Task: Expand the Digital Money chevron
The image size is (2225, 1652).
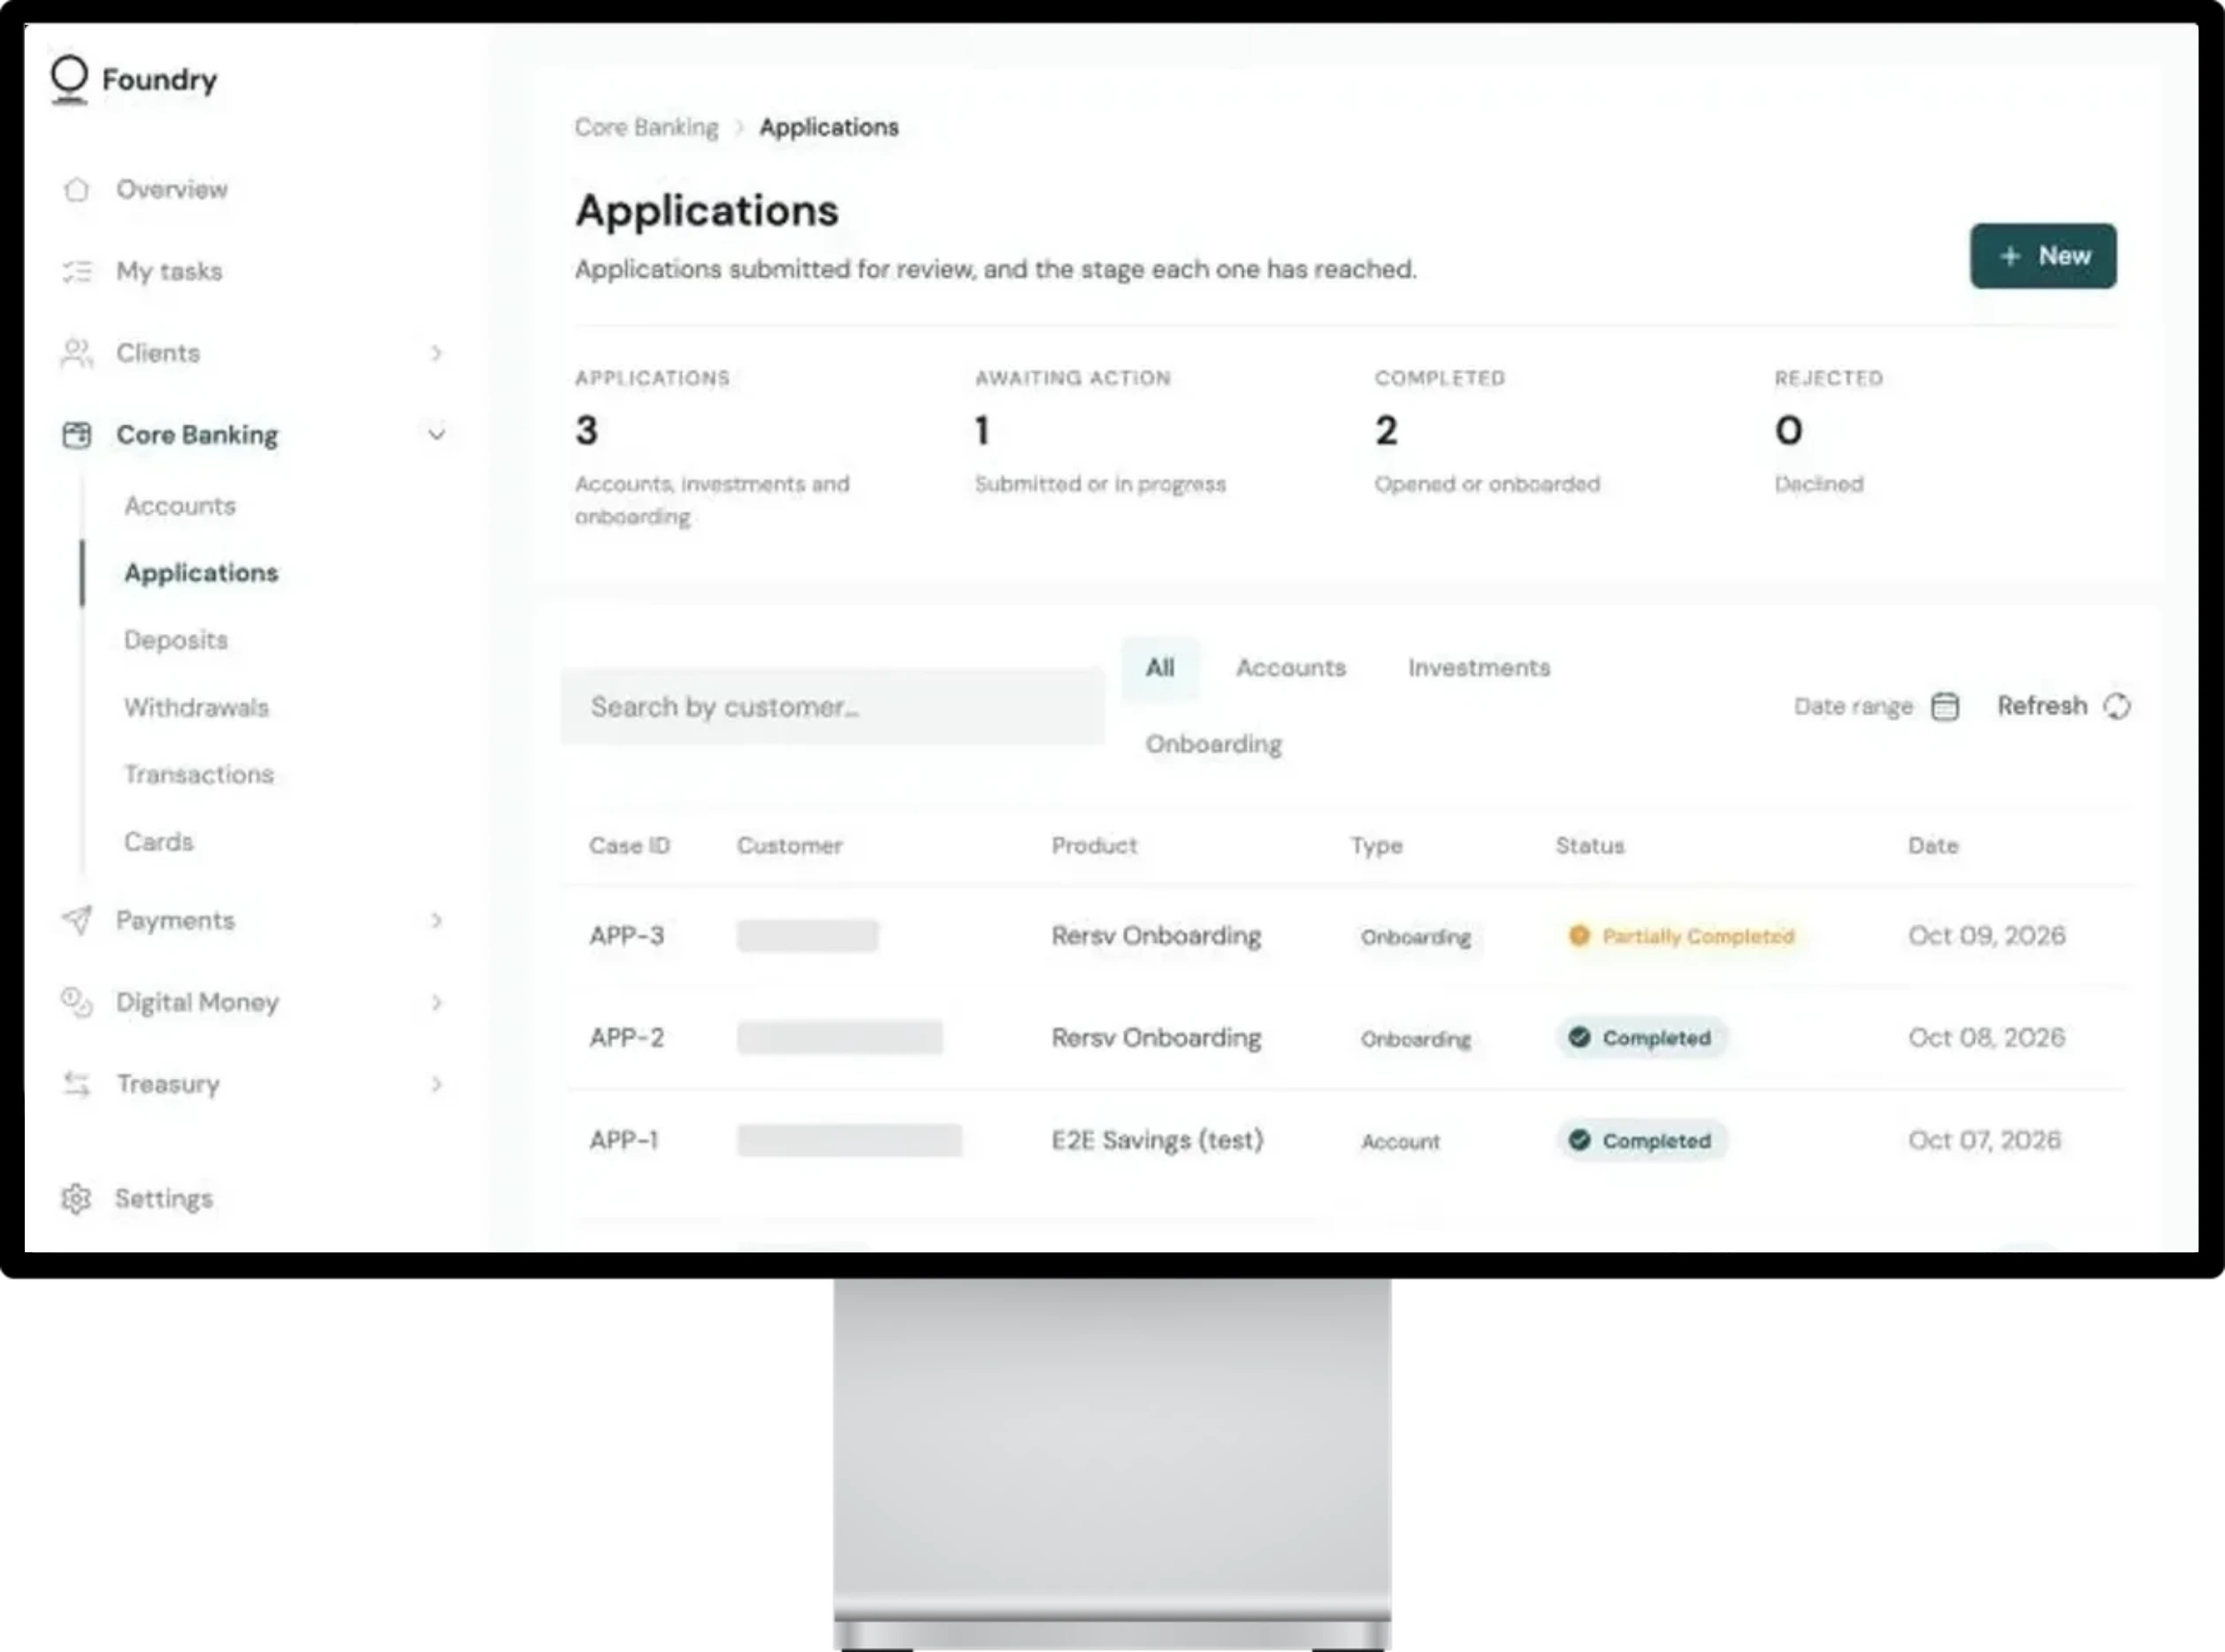Action: point(436,1002)
